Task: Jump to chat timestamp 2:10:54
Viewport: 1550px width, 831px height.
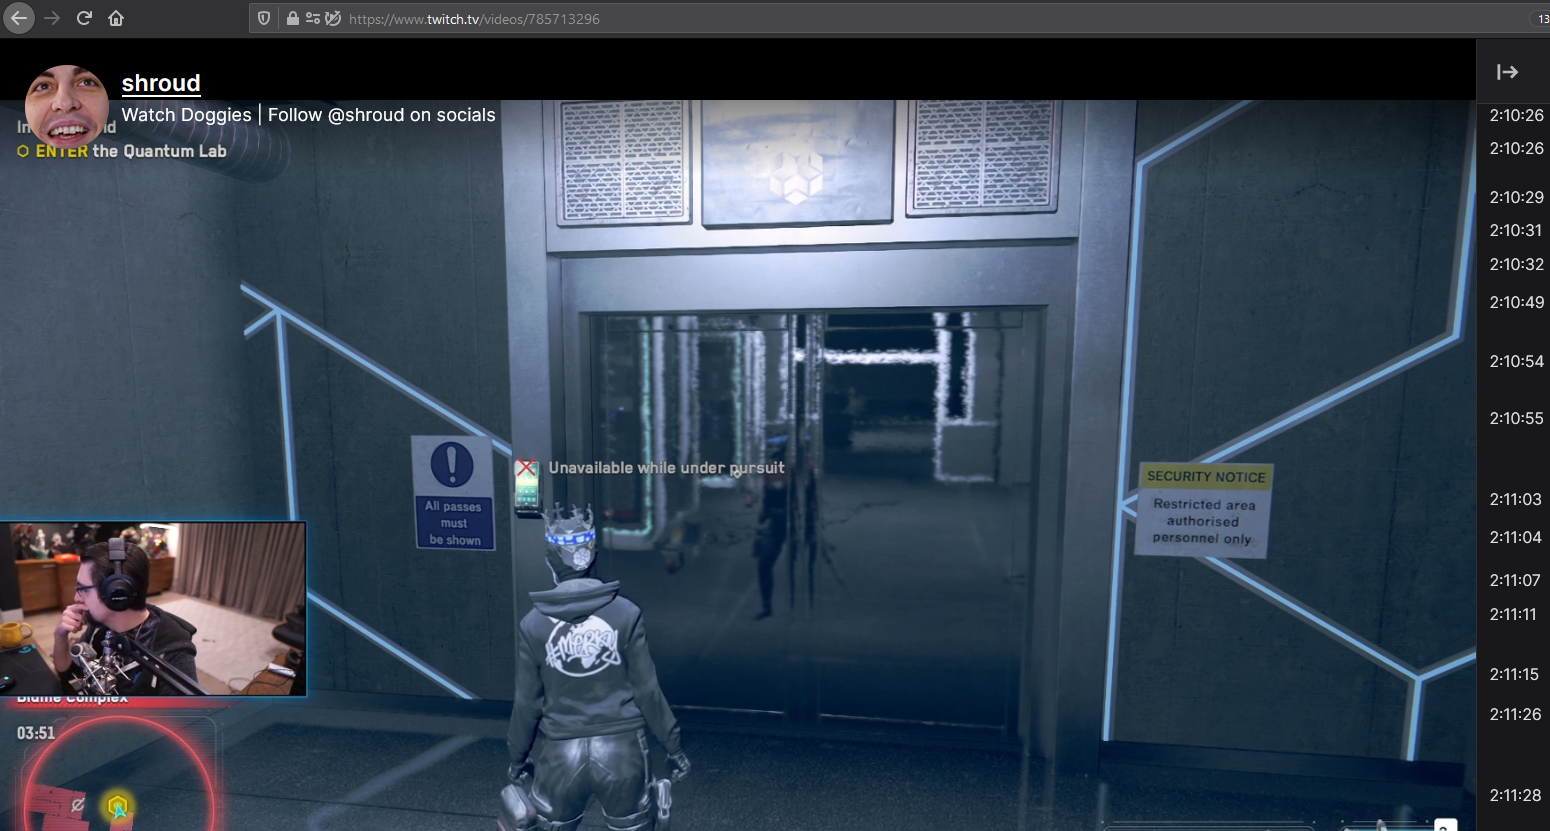Action: [x=1516, y=361]
